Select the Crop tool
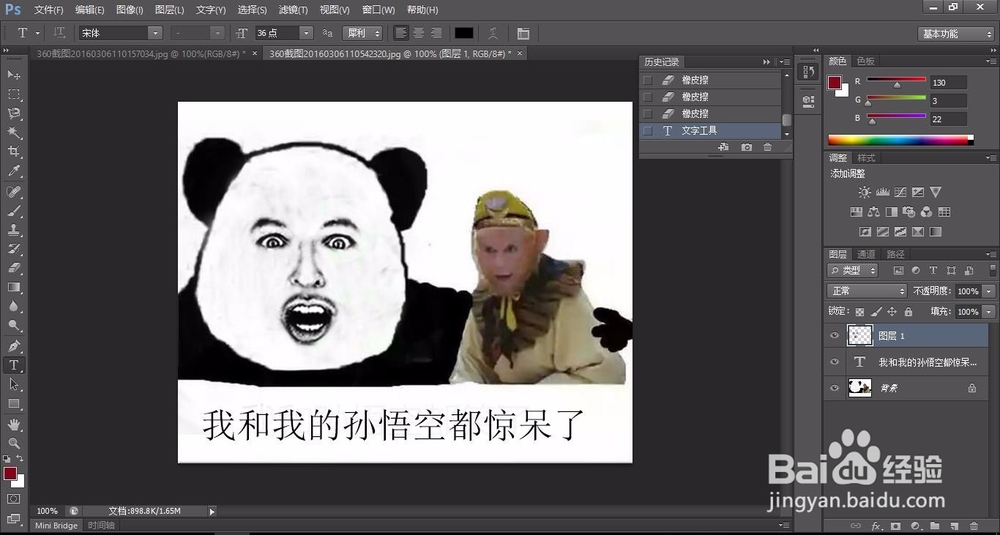1000x535 pixels. tap(13, 152)
